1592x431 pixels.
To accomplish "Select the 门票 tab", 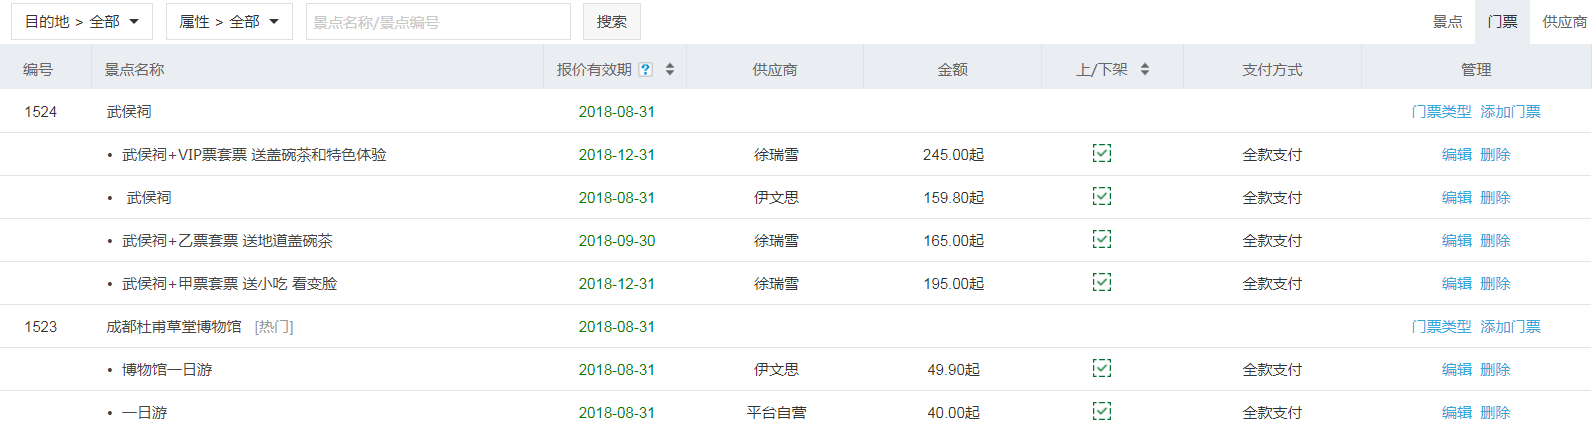I will pos(1502,22).
